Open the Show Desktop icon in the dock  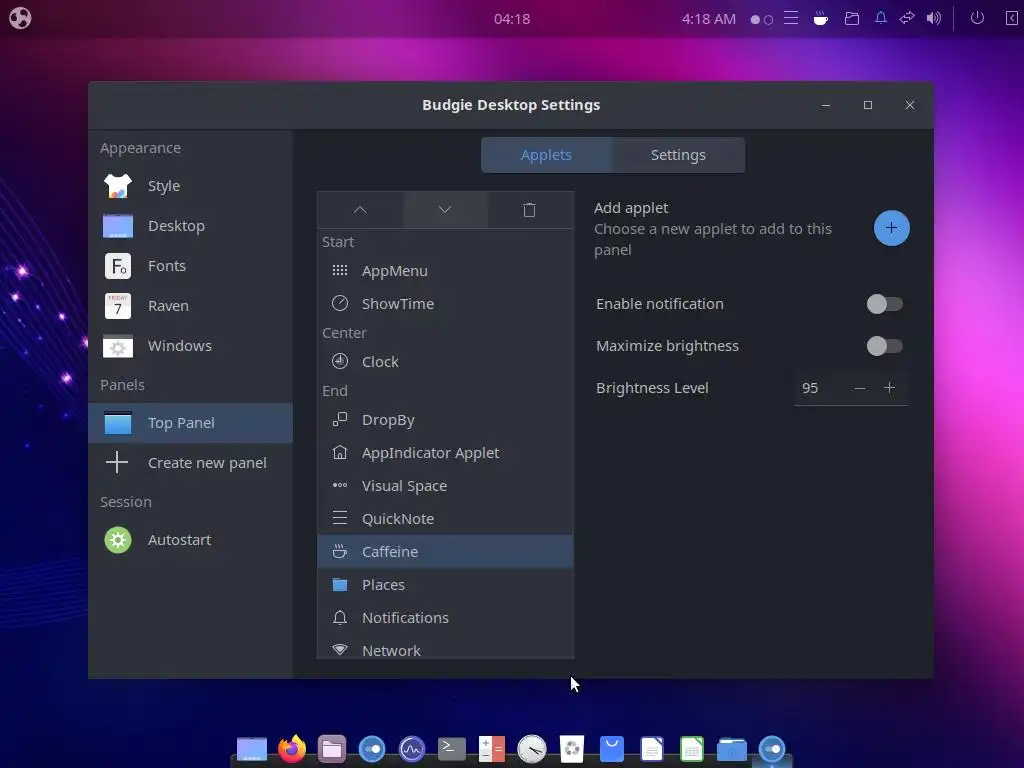pos(251,749)
